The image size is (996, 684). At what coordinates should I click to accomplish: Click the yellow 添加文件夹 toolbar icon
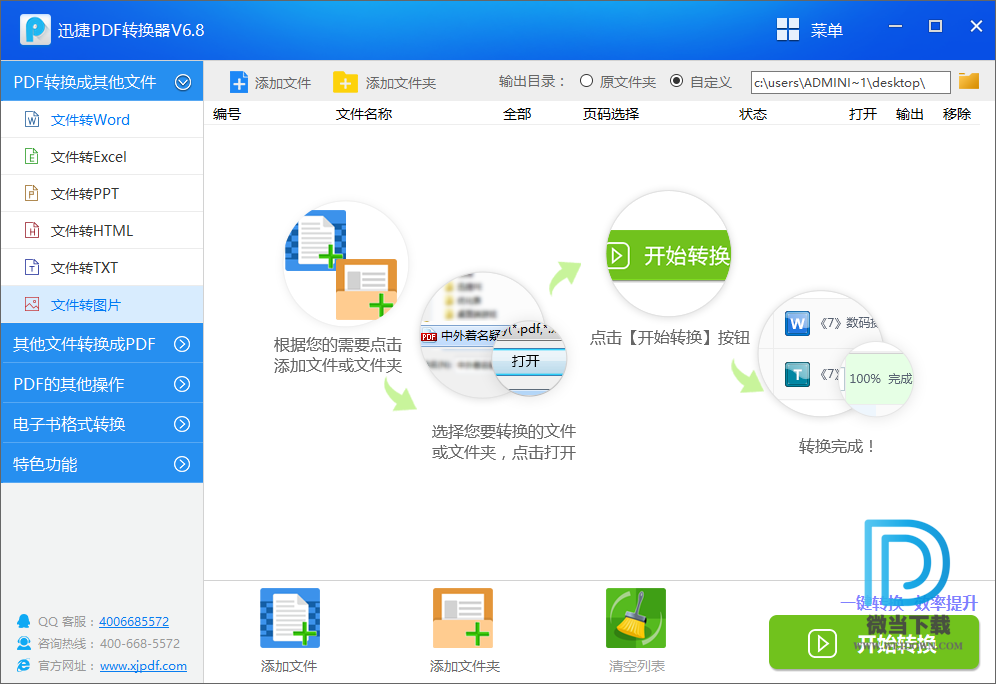(x=345, y=83)
